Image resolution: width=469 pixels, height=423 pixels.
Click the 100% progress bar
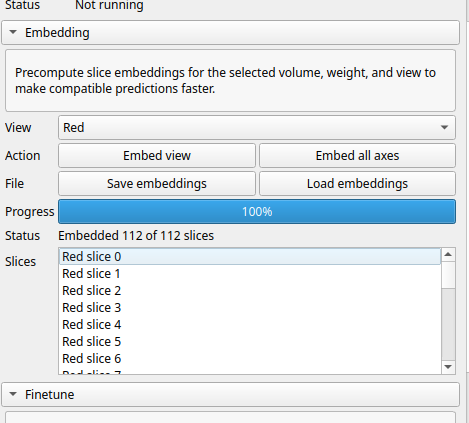[x=257, y=211]
